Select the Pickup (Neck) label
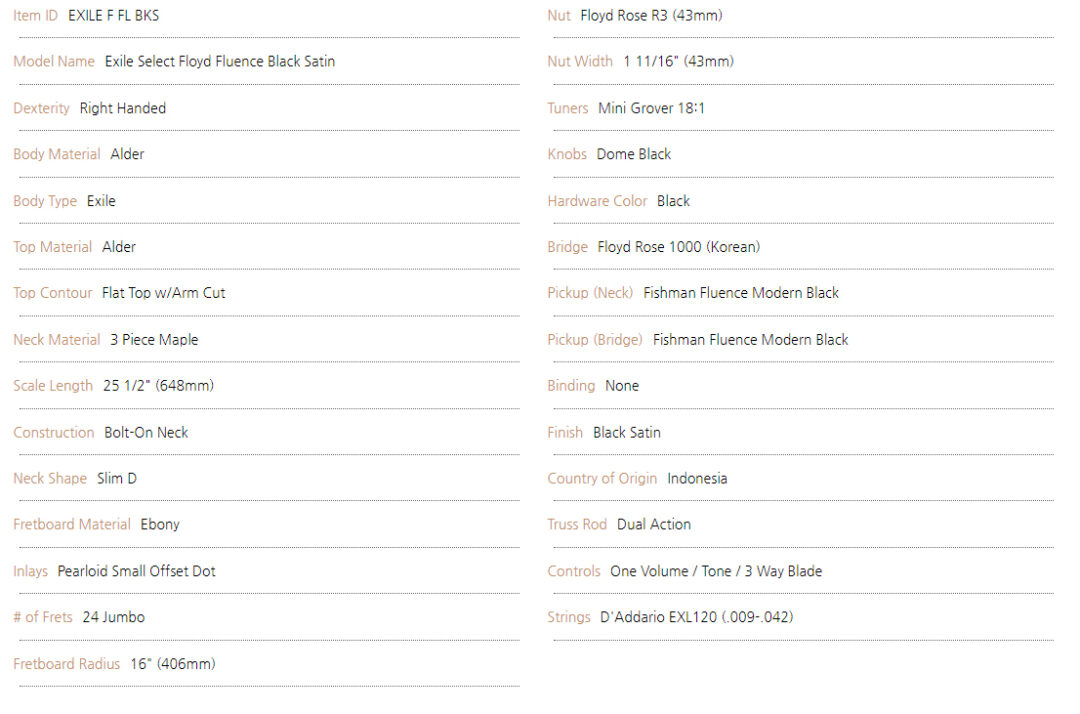Image resolution: width=1080 pixels, height=714 pixels. [x=590, y=293]
